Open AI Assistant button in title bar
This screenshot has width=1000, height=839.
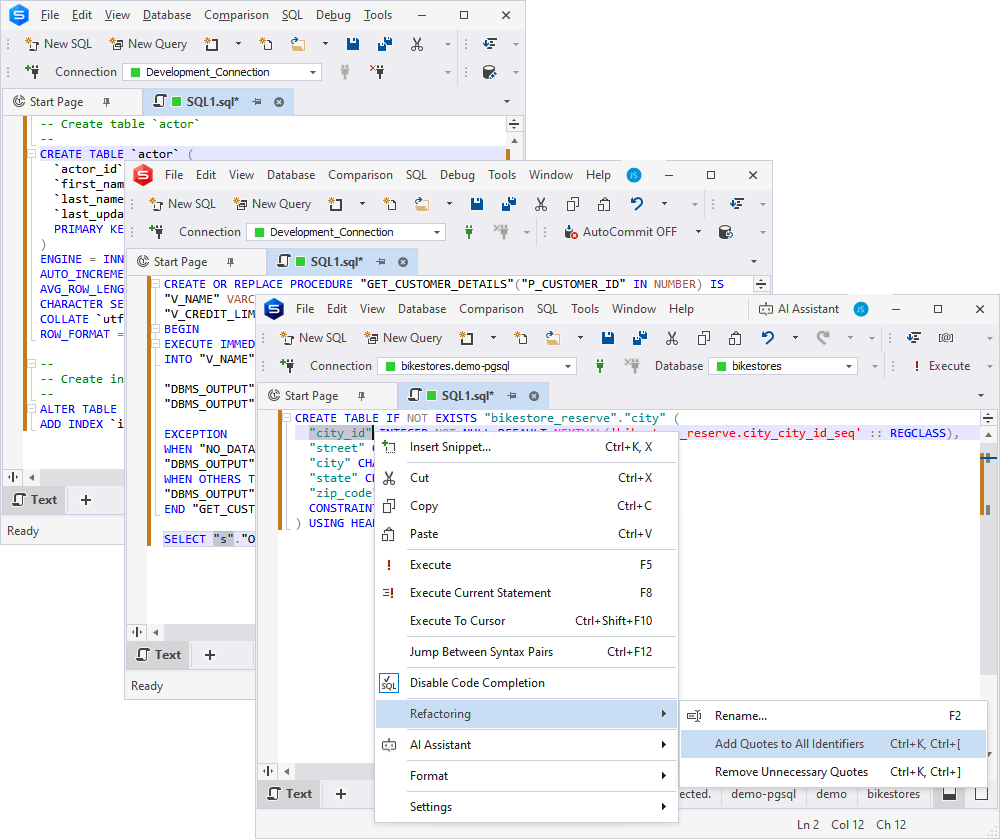[798, 309]
